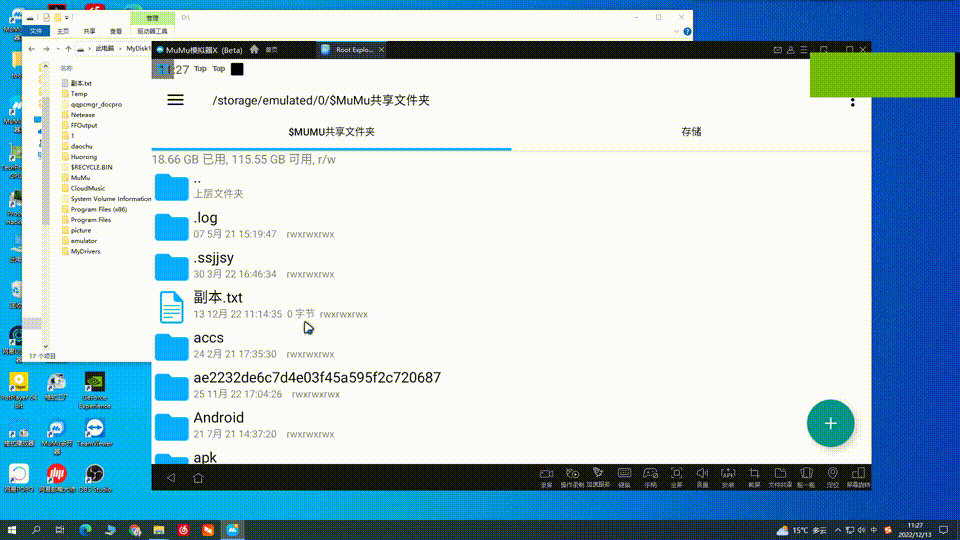This screenshot has height=540, width=960.
Task: Open the 文件共享 file sharing icon
Action: click(780, 477)
